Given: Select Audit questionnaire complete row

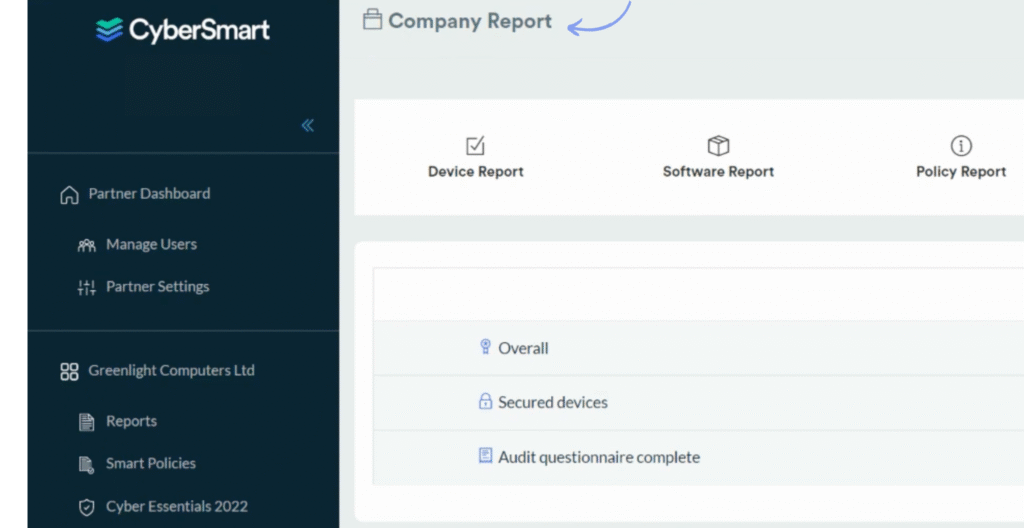Looking at the screenshot, I should pyautogui.click(x=698, y=457).
